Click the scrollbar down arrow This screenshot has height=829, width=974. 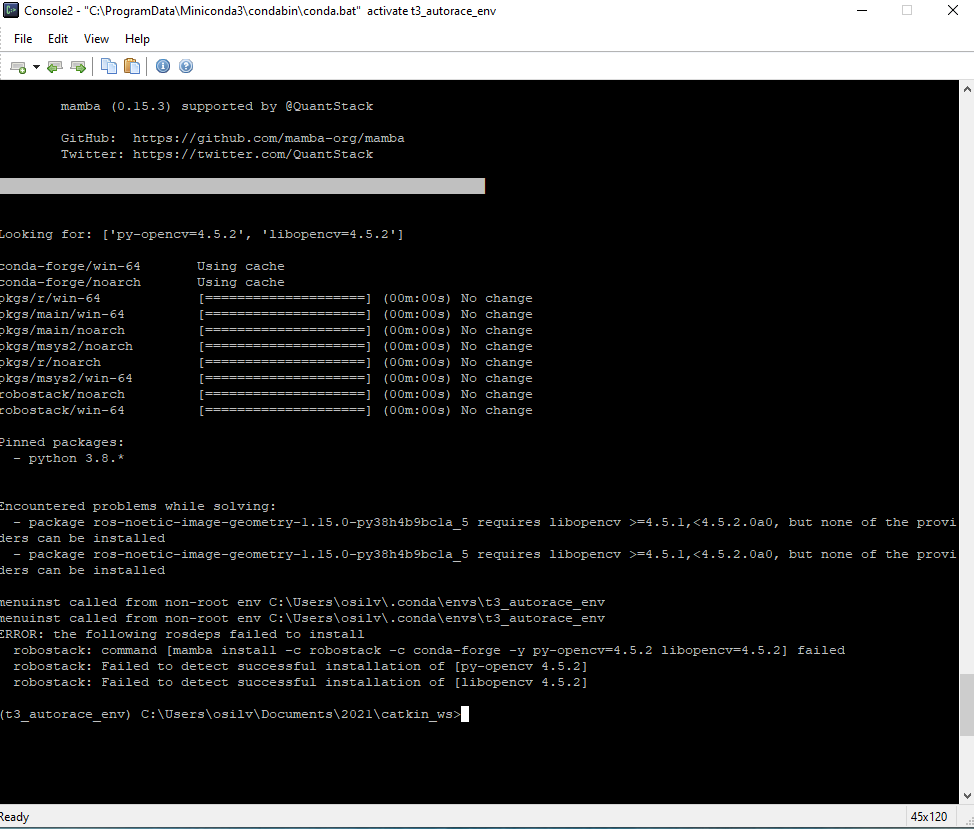(967, 795)
